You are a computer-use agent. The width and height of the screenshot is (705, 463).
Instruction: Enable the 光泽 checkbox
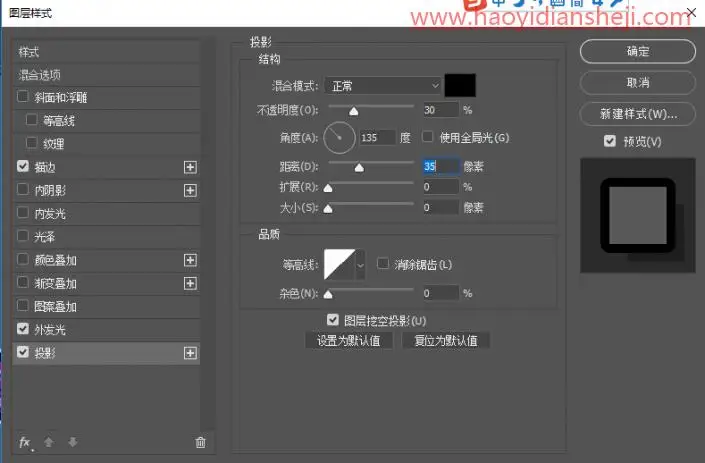[x=22, y=236]
